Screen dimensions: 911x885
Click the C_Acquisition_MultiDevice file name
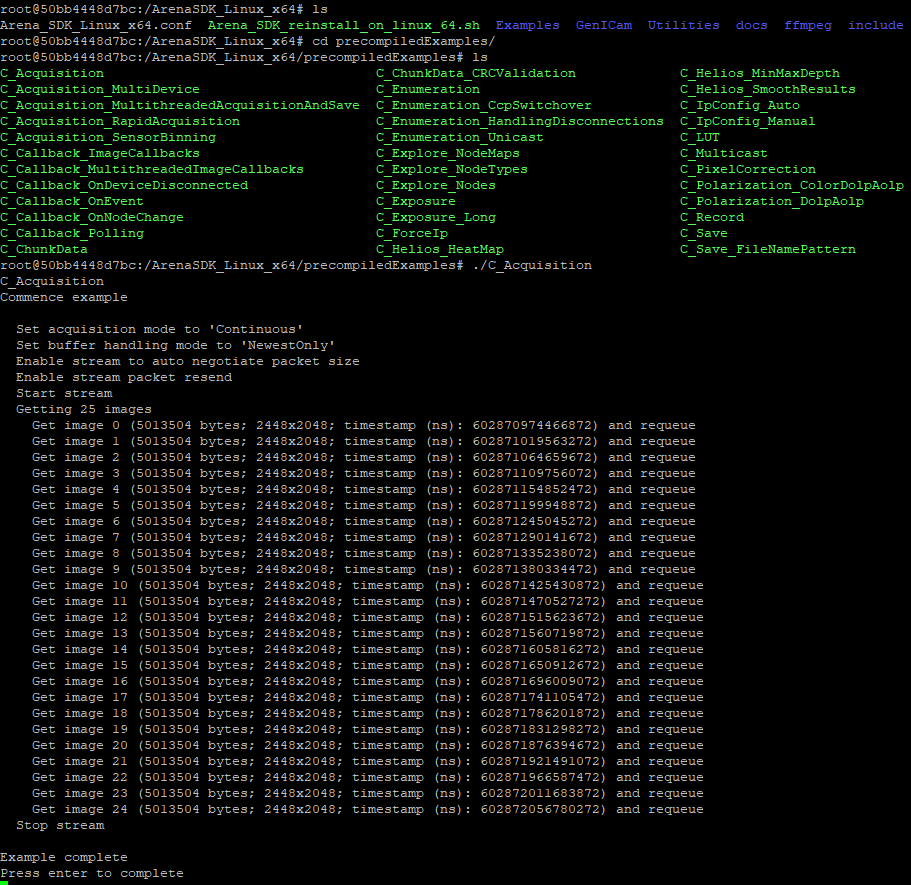[x=100, y=89]
